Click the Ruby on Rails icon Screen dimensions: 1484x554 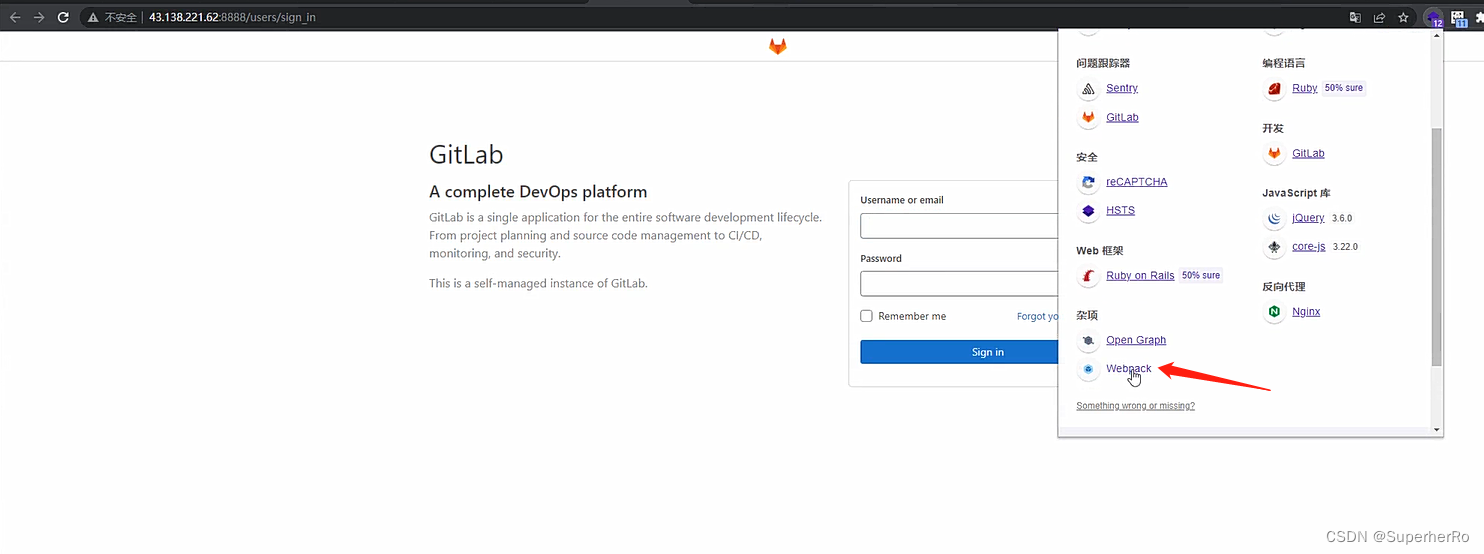1088,276
